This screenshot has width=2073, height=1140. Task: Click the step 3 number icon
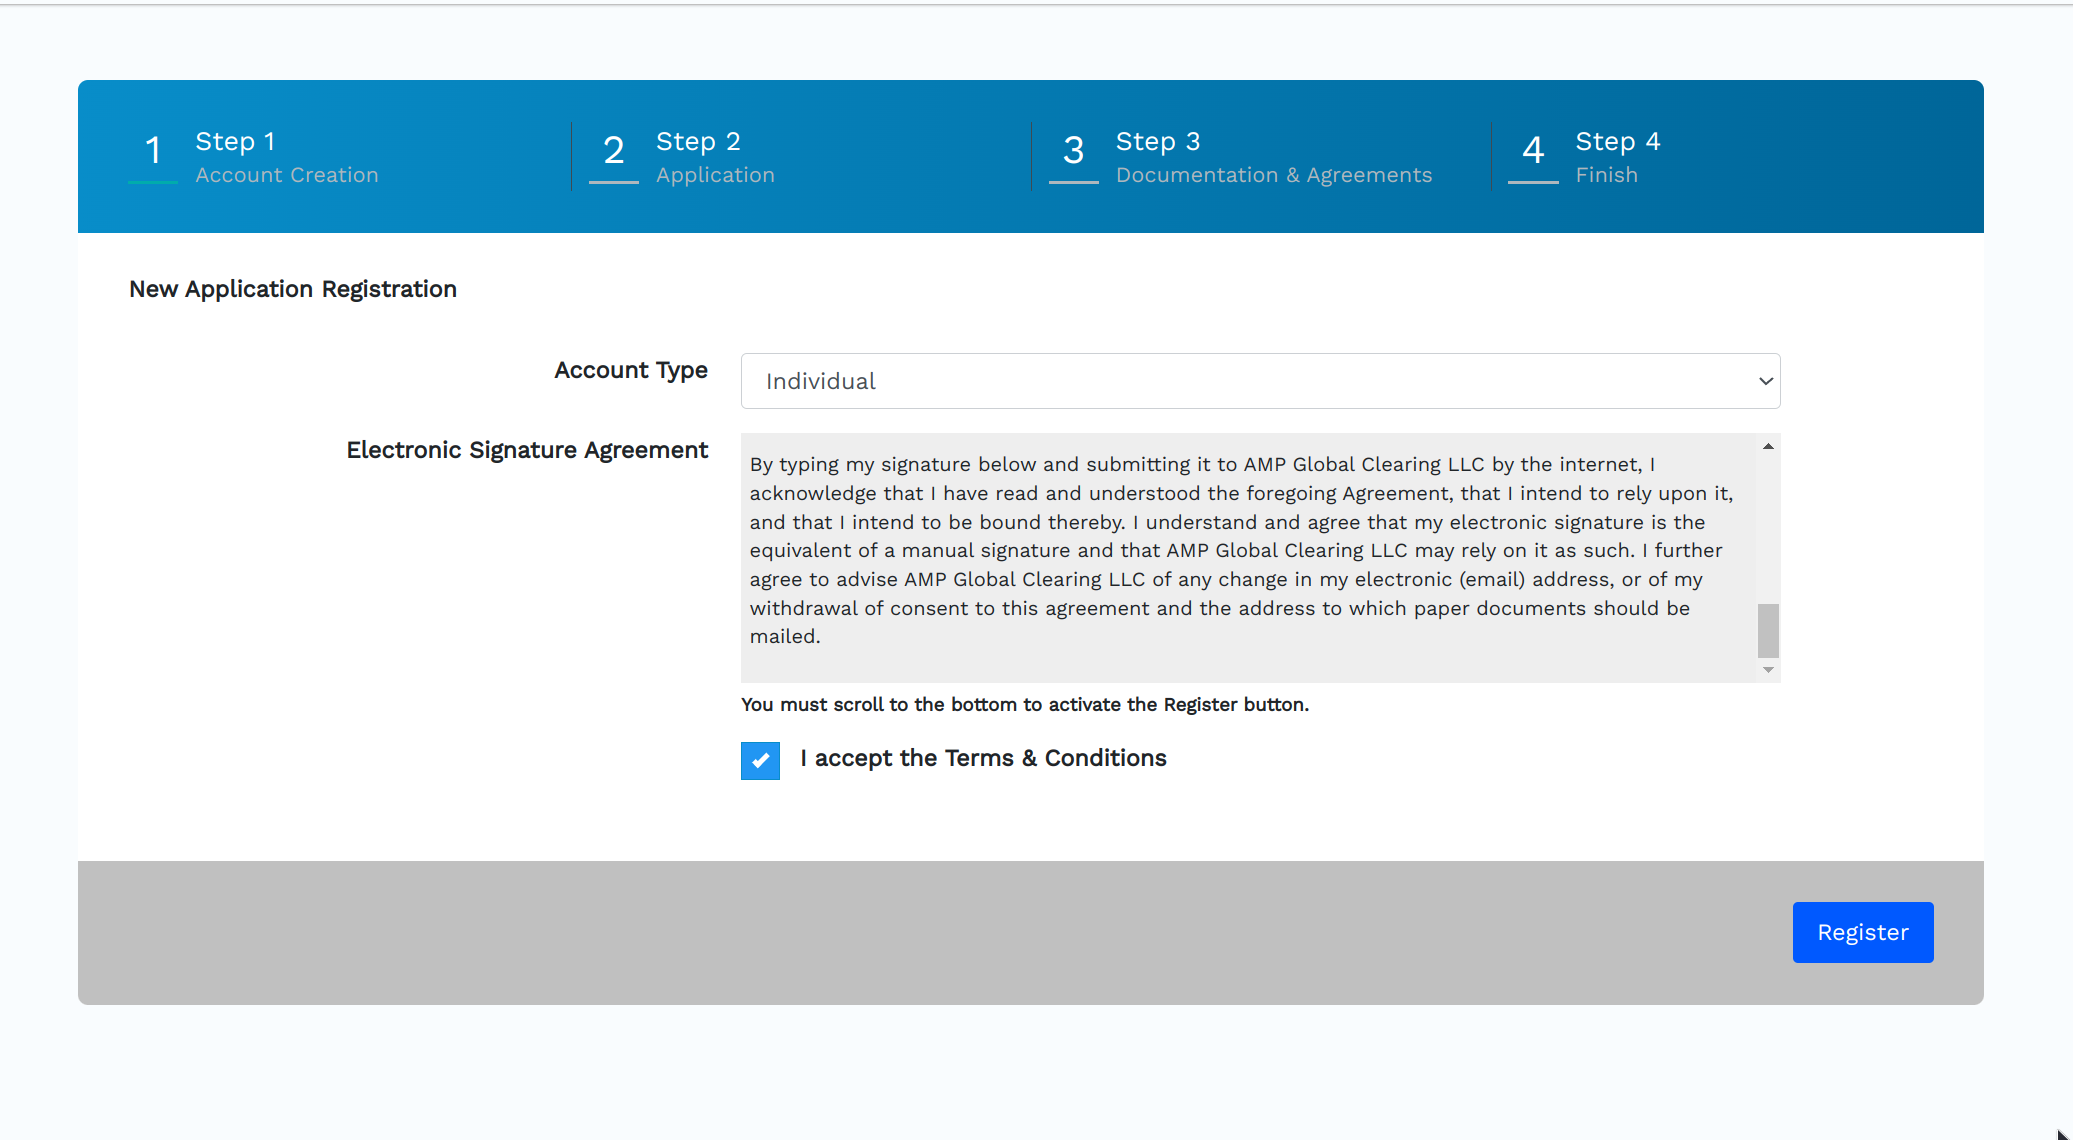pos(1073,151)
